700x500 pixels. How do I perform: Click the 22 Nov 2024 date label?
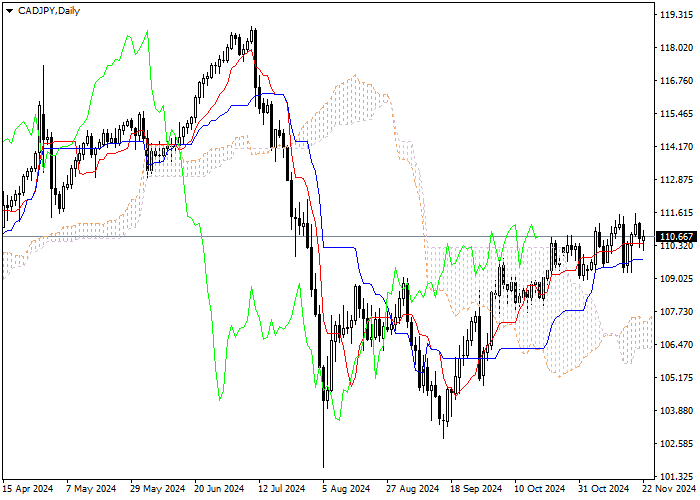click(x=668, y=489)
